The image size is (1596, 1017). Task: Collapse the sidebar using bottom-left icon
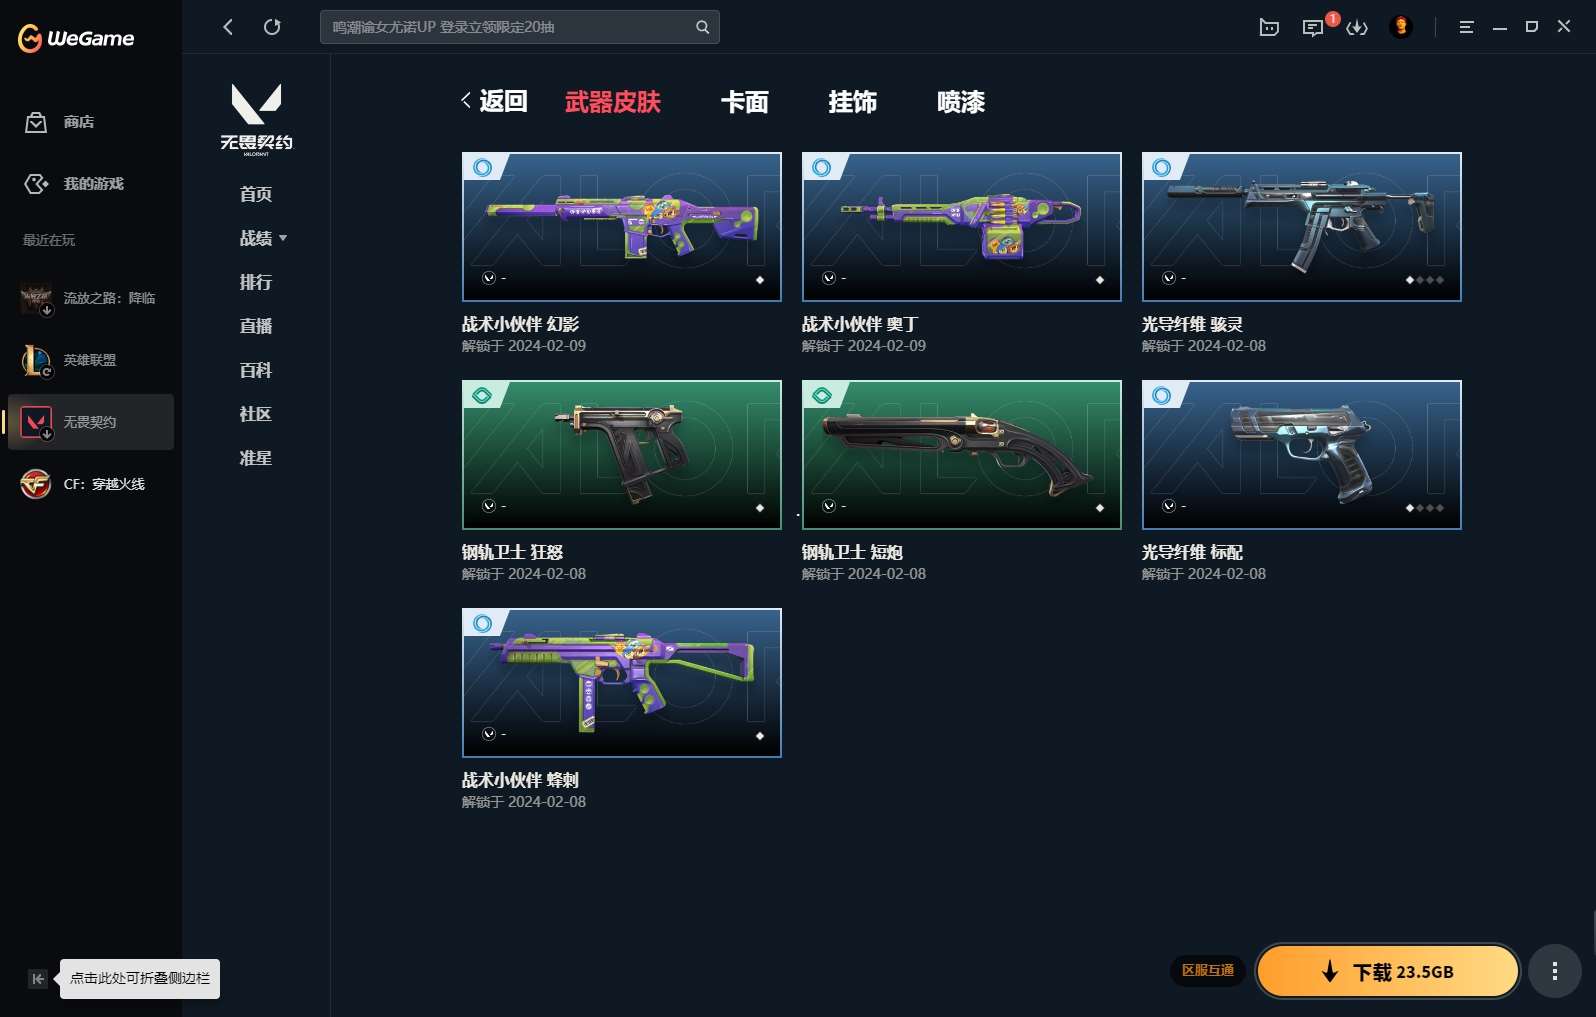37,979
